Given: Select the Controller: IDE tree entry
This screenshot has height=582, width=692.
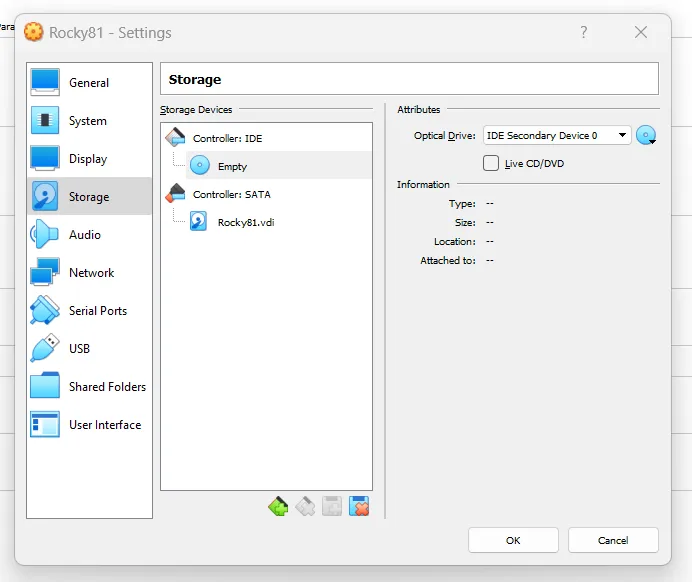Looking at the screenshot, I should 267,138.
